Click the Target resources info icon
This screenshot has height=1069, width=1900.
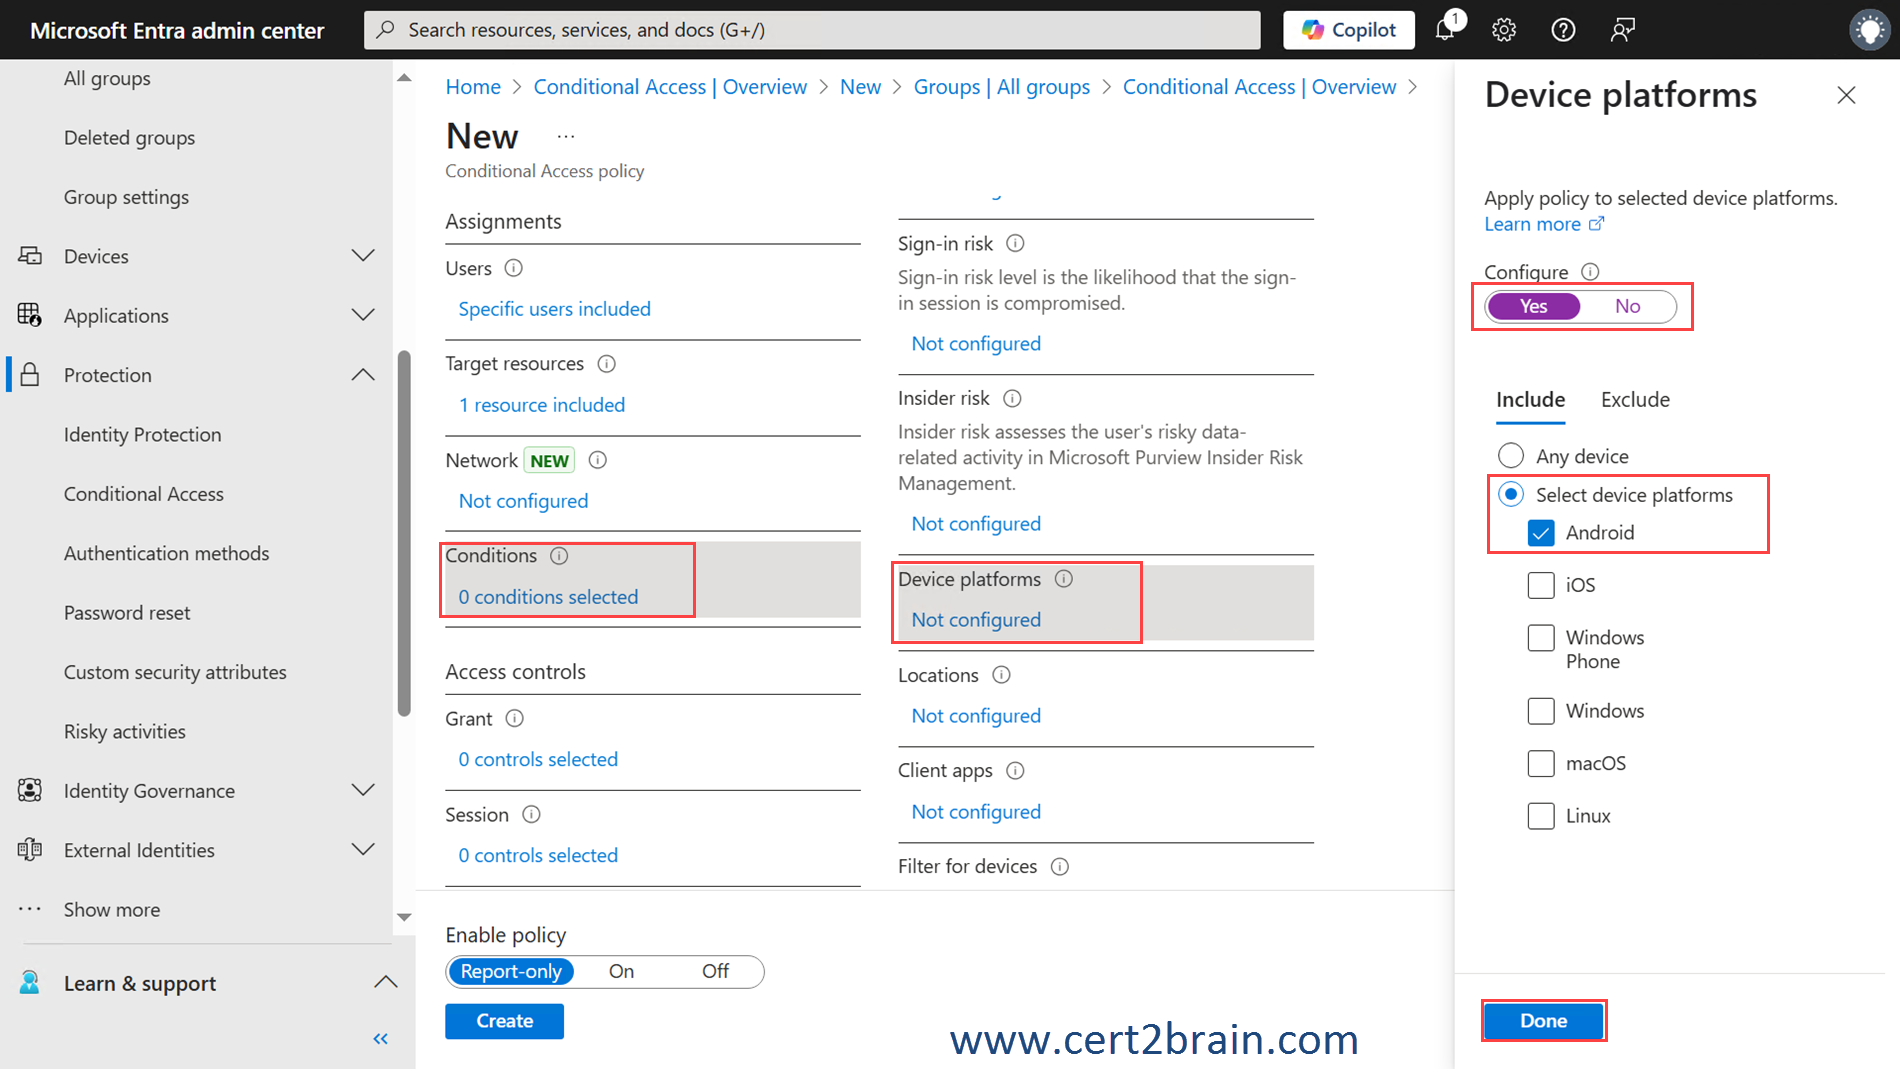pyautogui.click(x=606, y=364)
